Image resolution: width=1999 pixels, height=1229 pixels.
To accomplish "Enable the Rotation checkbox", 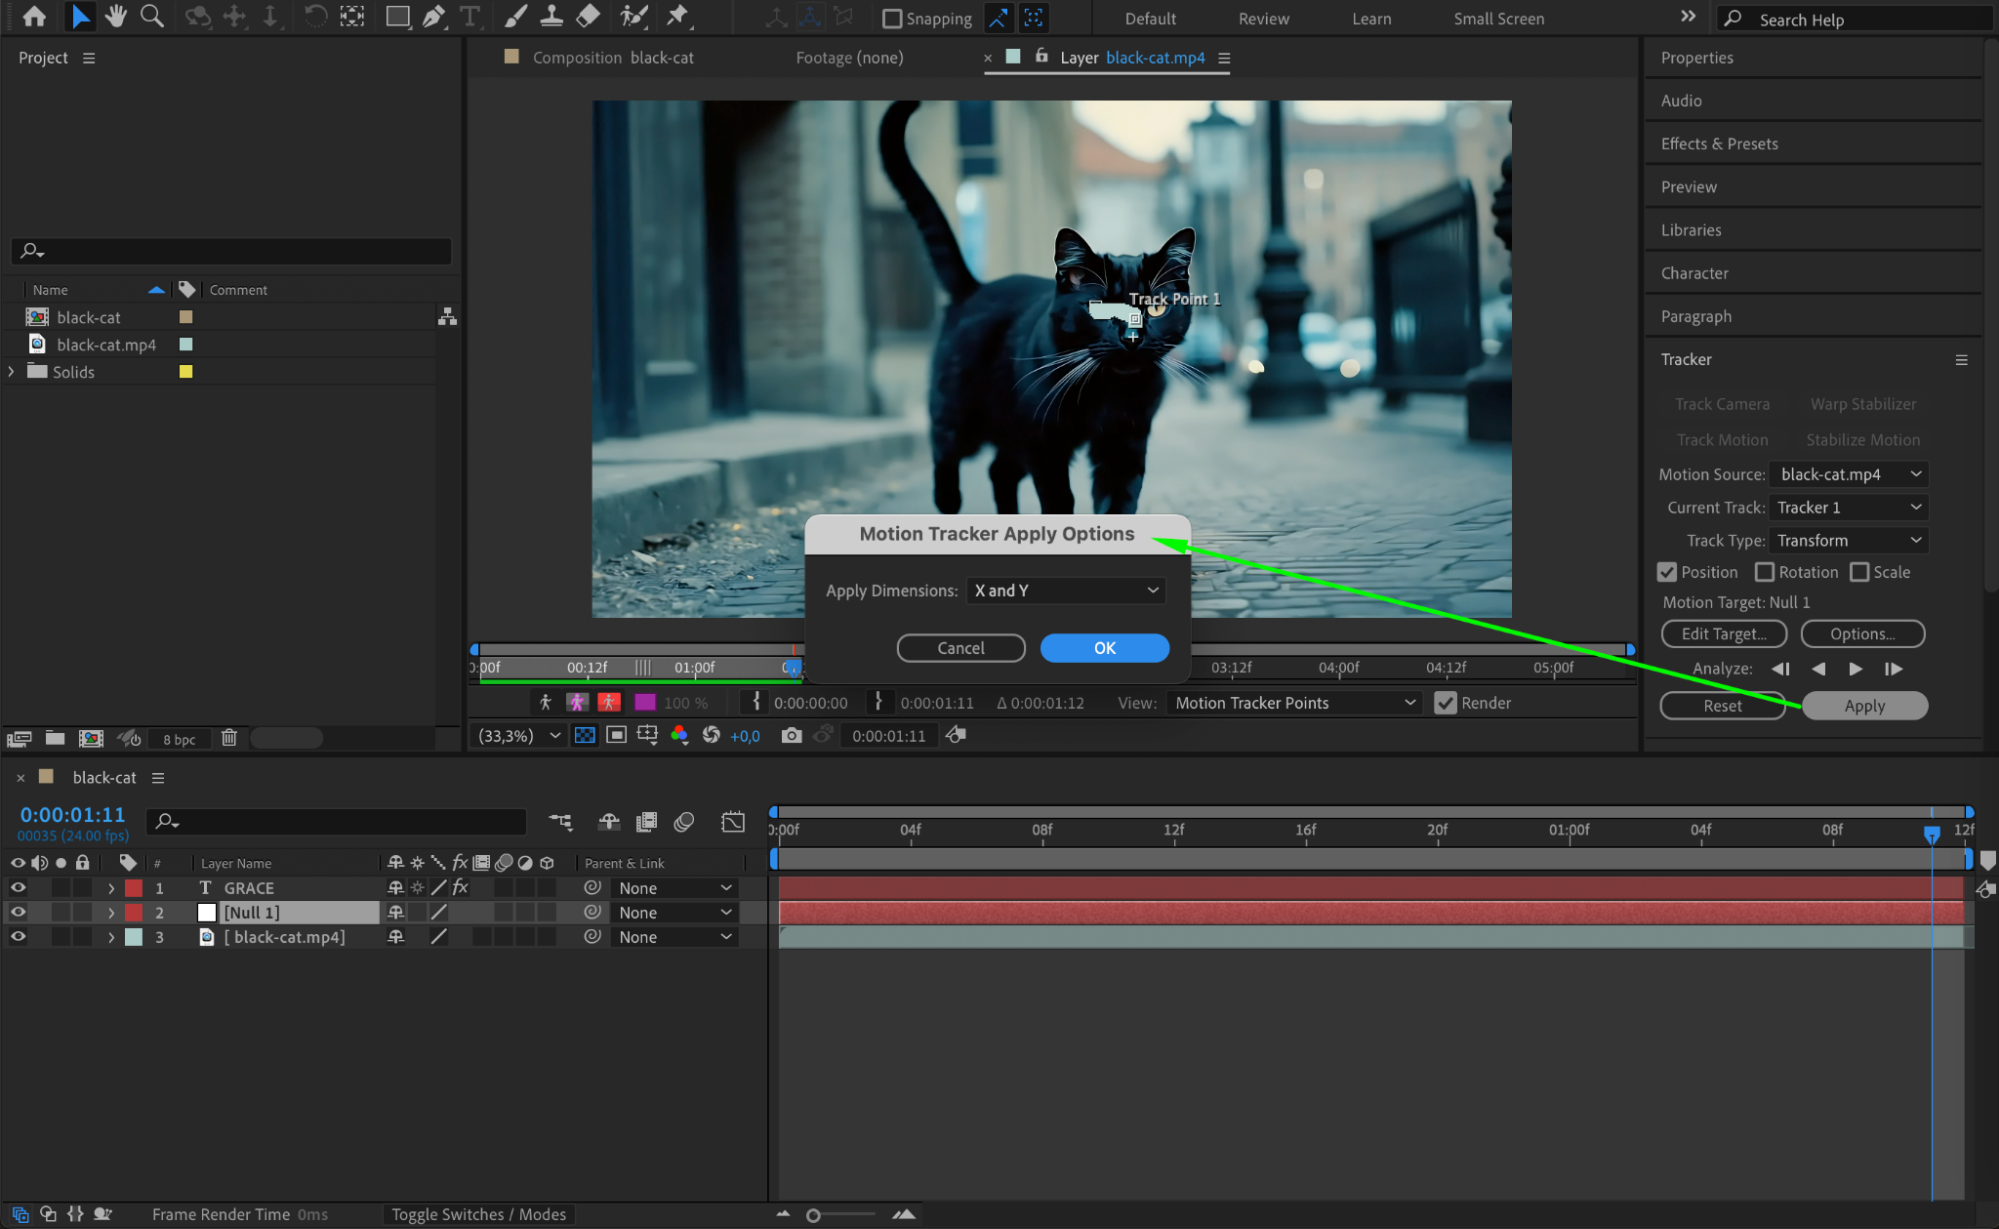I will (1765, 572).
